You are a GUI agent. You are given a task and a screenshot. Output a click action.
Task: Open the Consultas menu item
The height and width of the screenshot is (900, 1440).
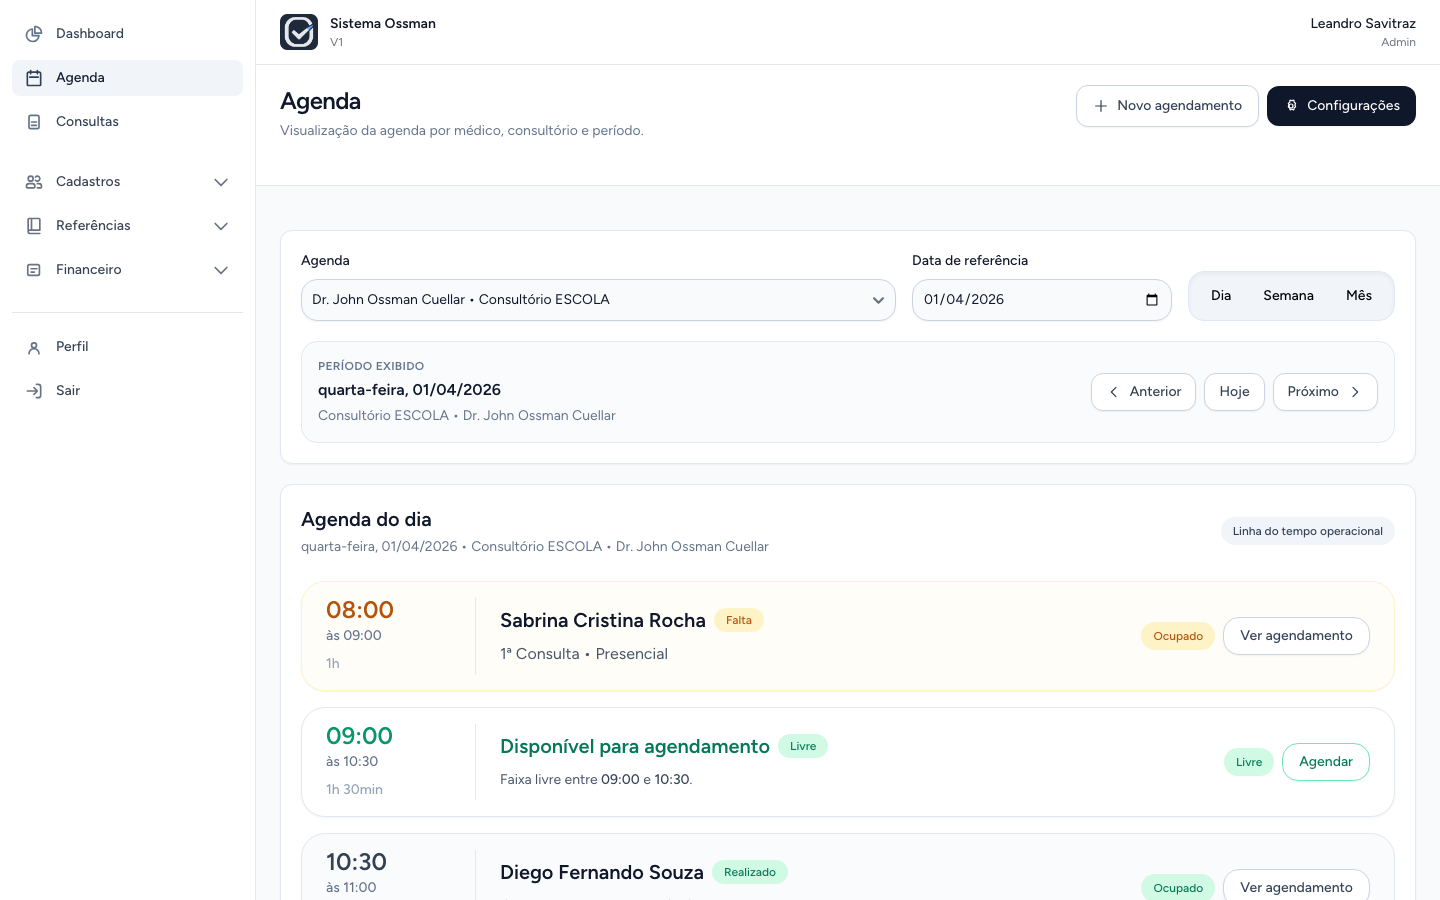[x=127, y=122]
